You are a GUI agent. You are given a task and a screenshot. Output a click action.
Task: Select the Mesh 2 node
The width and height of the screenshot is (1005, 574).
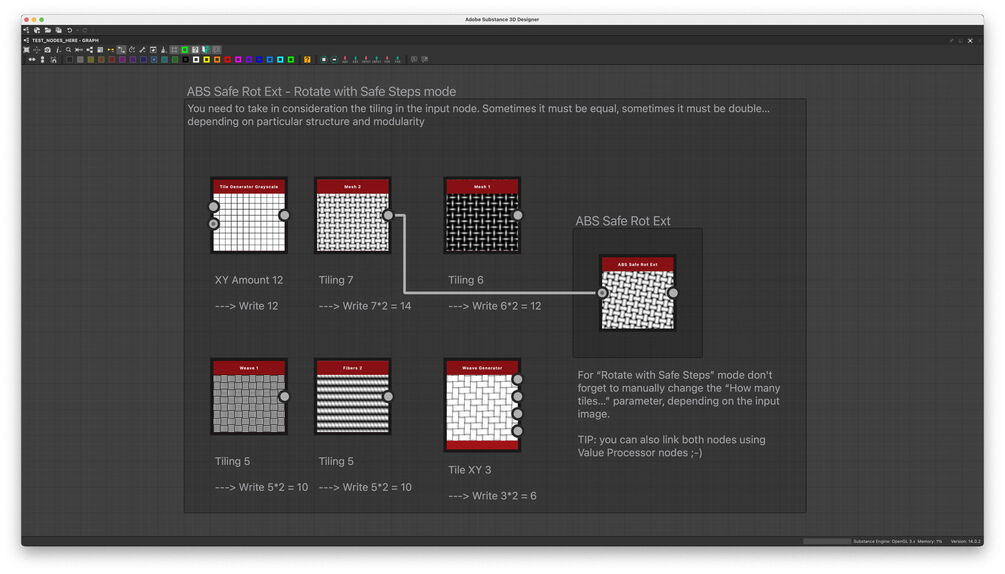pyautogui.click(x=353, y=215)
